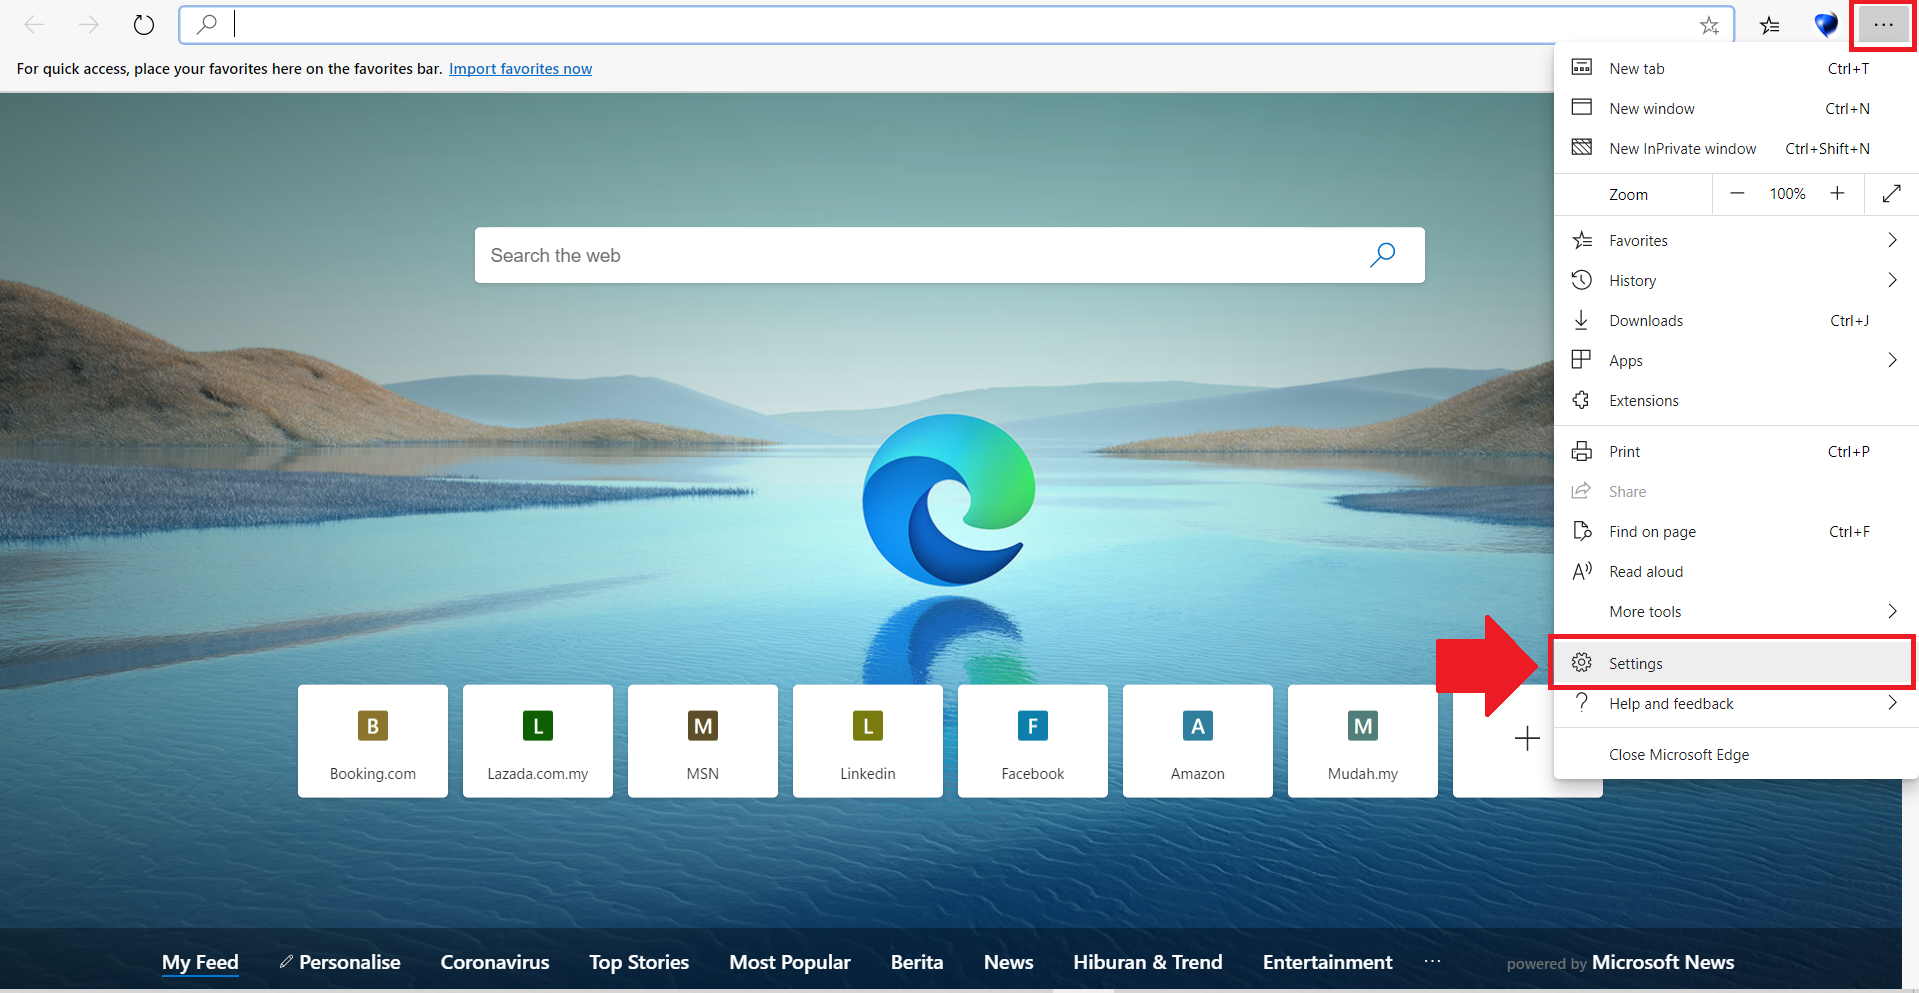Open the Mudah.my quick link tile
This screenshot has height=993, width=1919.
[x=1363, y=741]
